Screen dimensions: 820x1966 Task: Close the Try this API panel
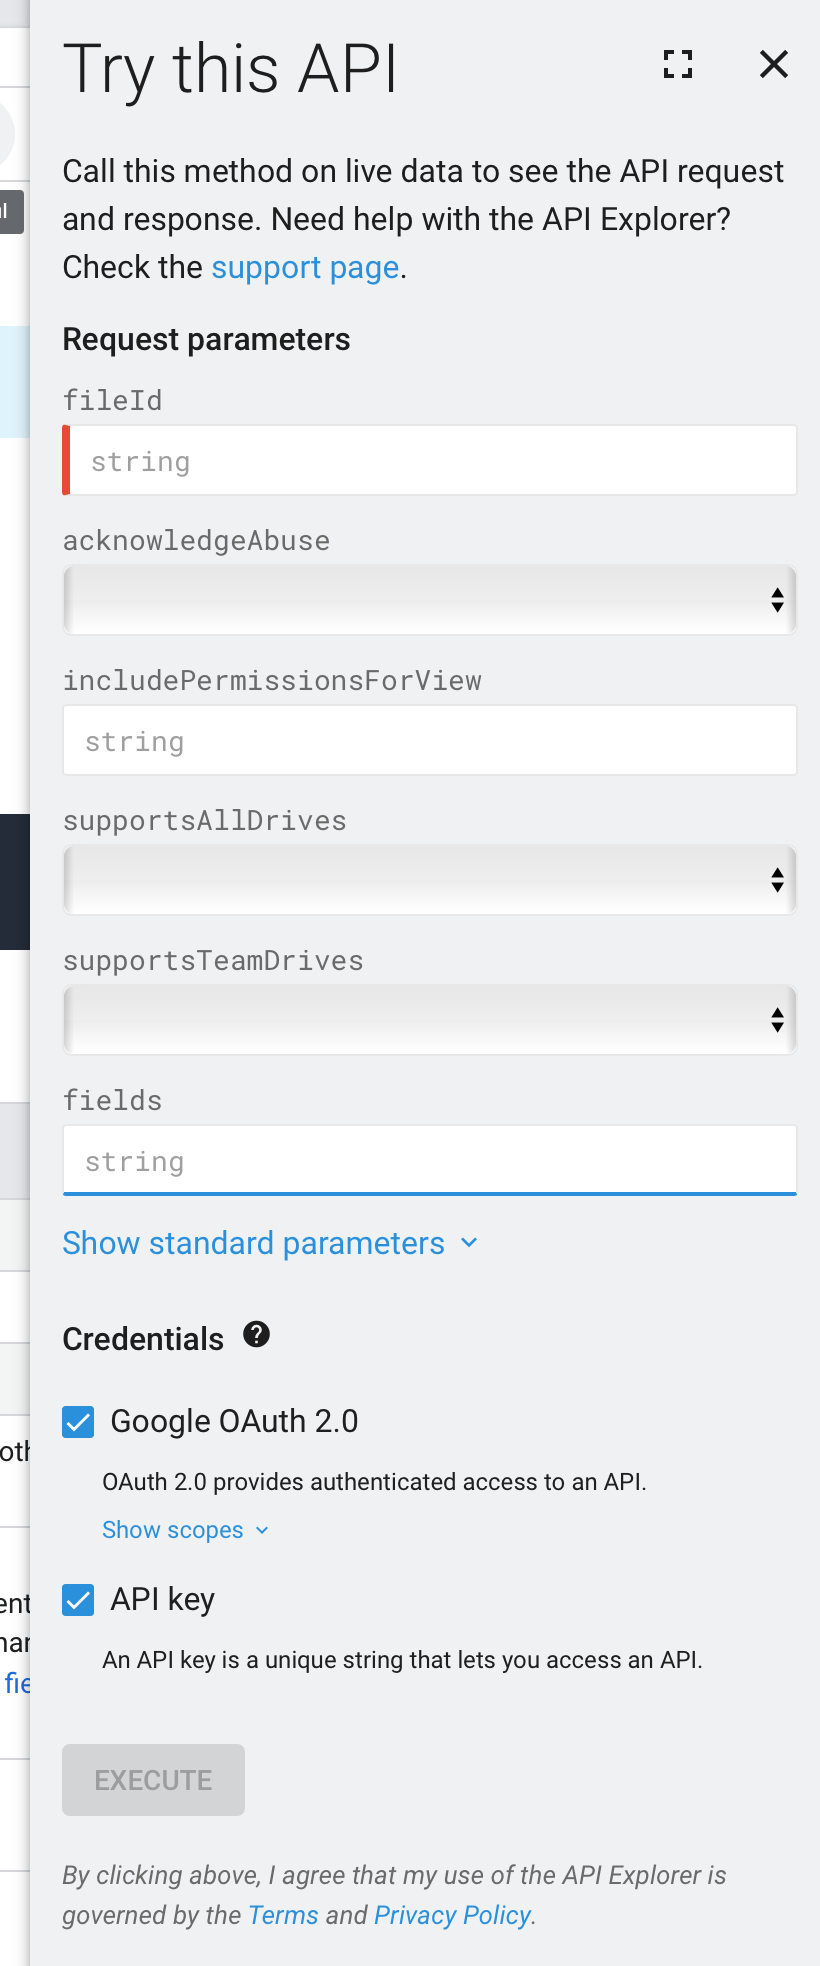click(773, 64)
